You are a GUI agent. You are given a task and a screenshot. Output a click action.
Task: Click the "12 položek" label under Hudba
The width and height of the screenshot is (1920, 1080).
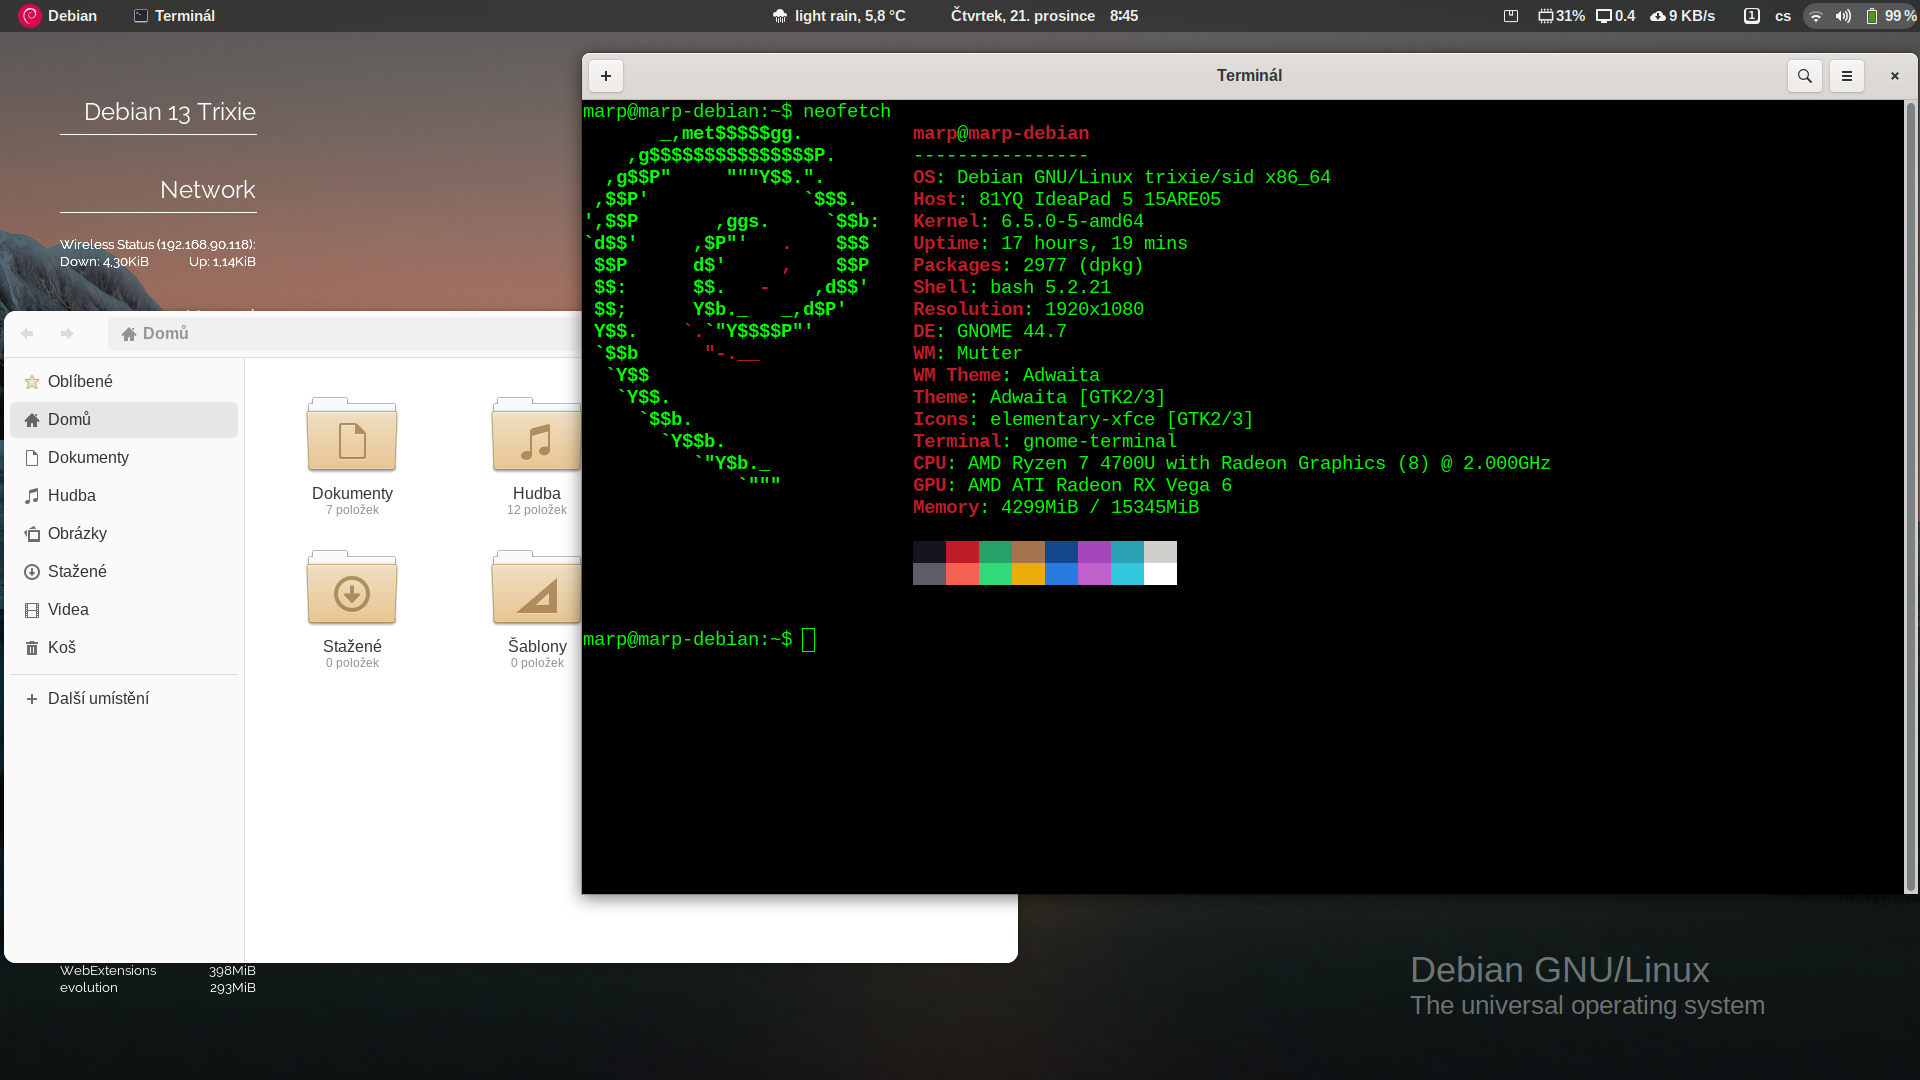coord(536,510)
